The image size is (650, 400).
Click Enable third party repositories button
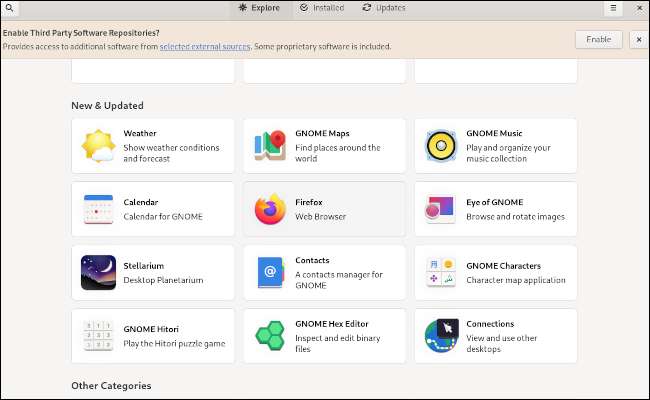599,39
